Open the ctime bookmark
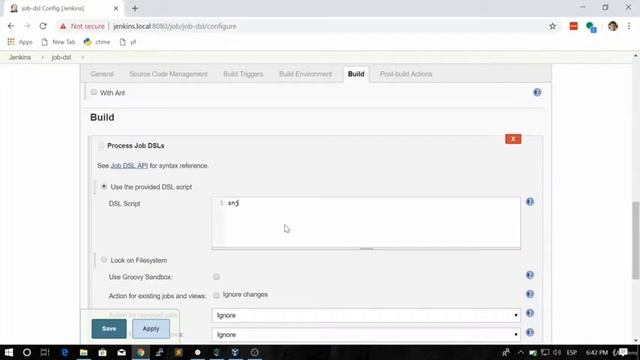Viewport: 640px width, 360px height. pyautogui.click(x=97, y=42)
